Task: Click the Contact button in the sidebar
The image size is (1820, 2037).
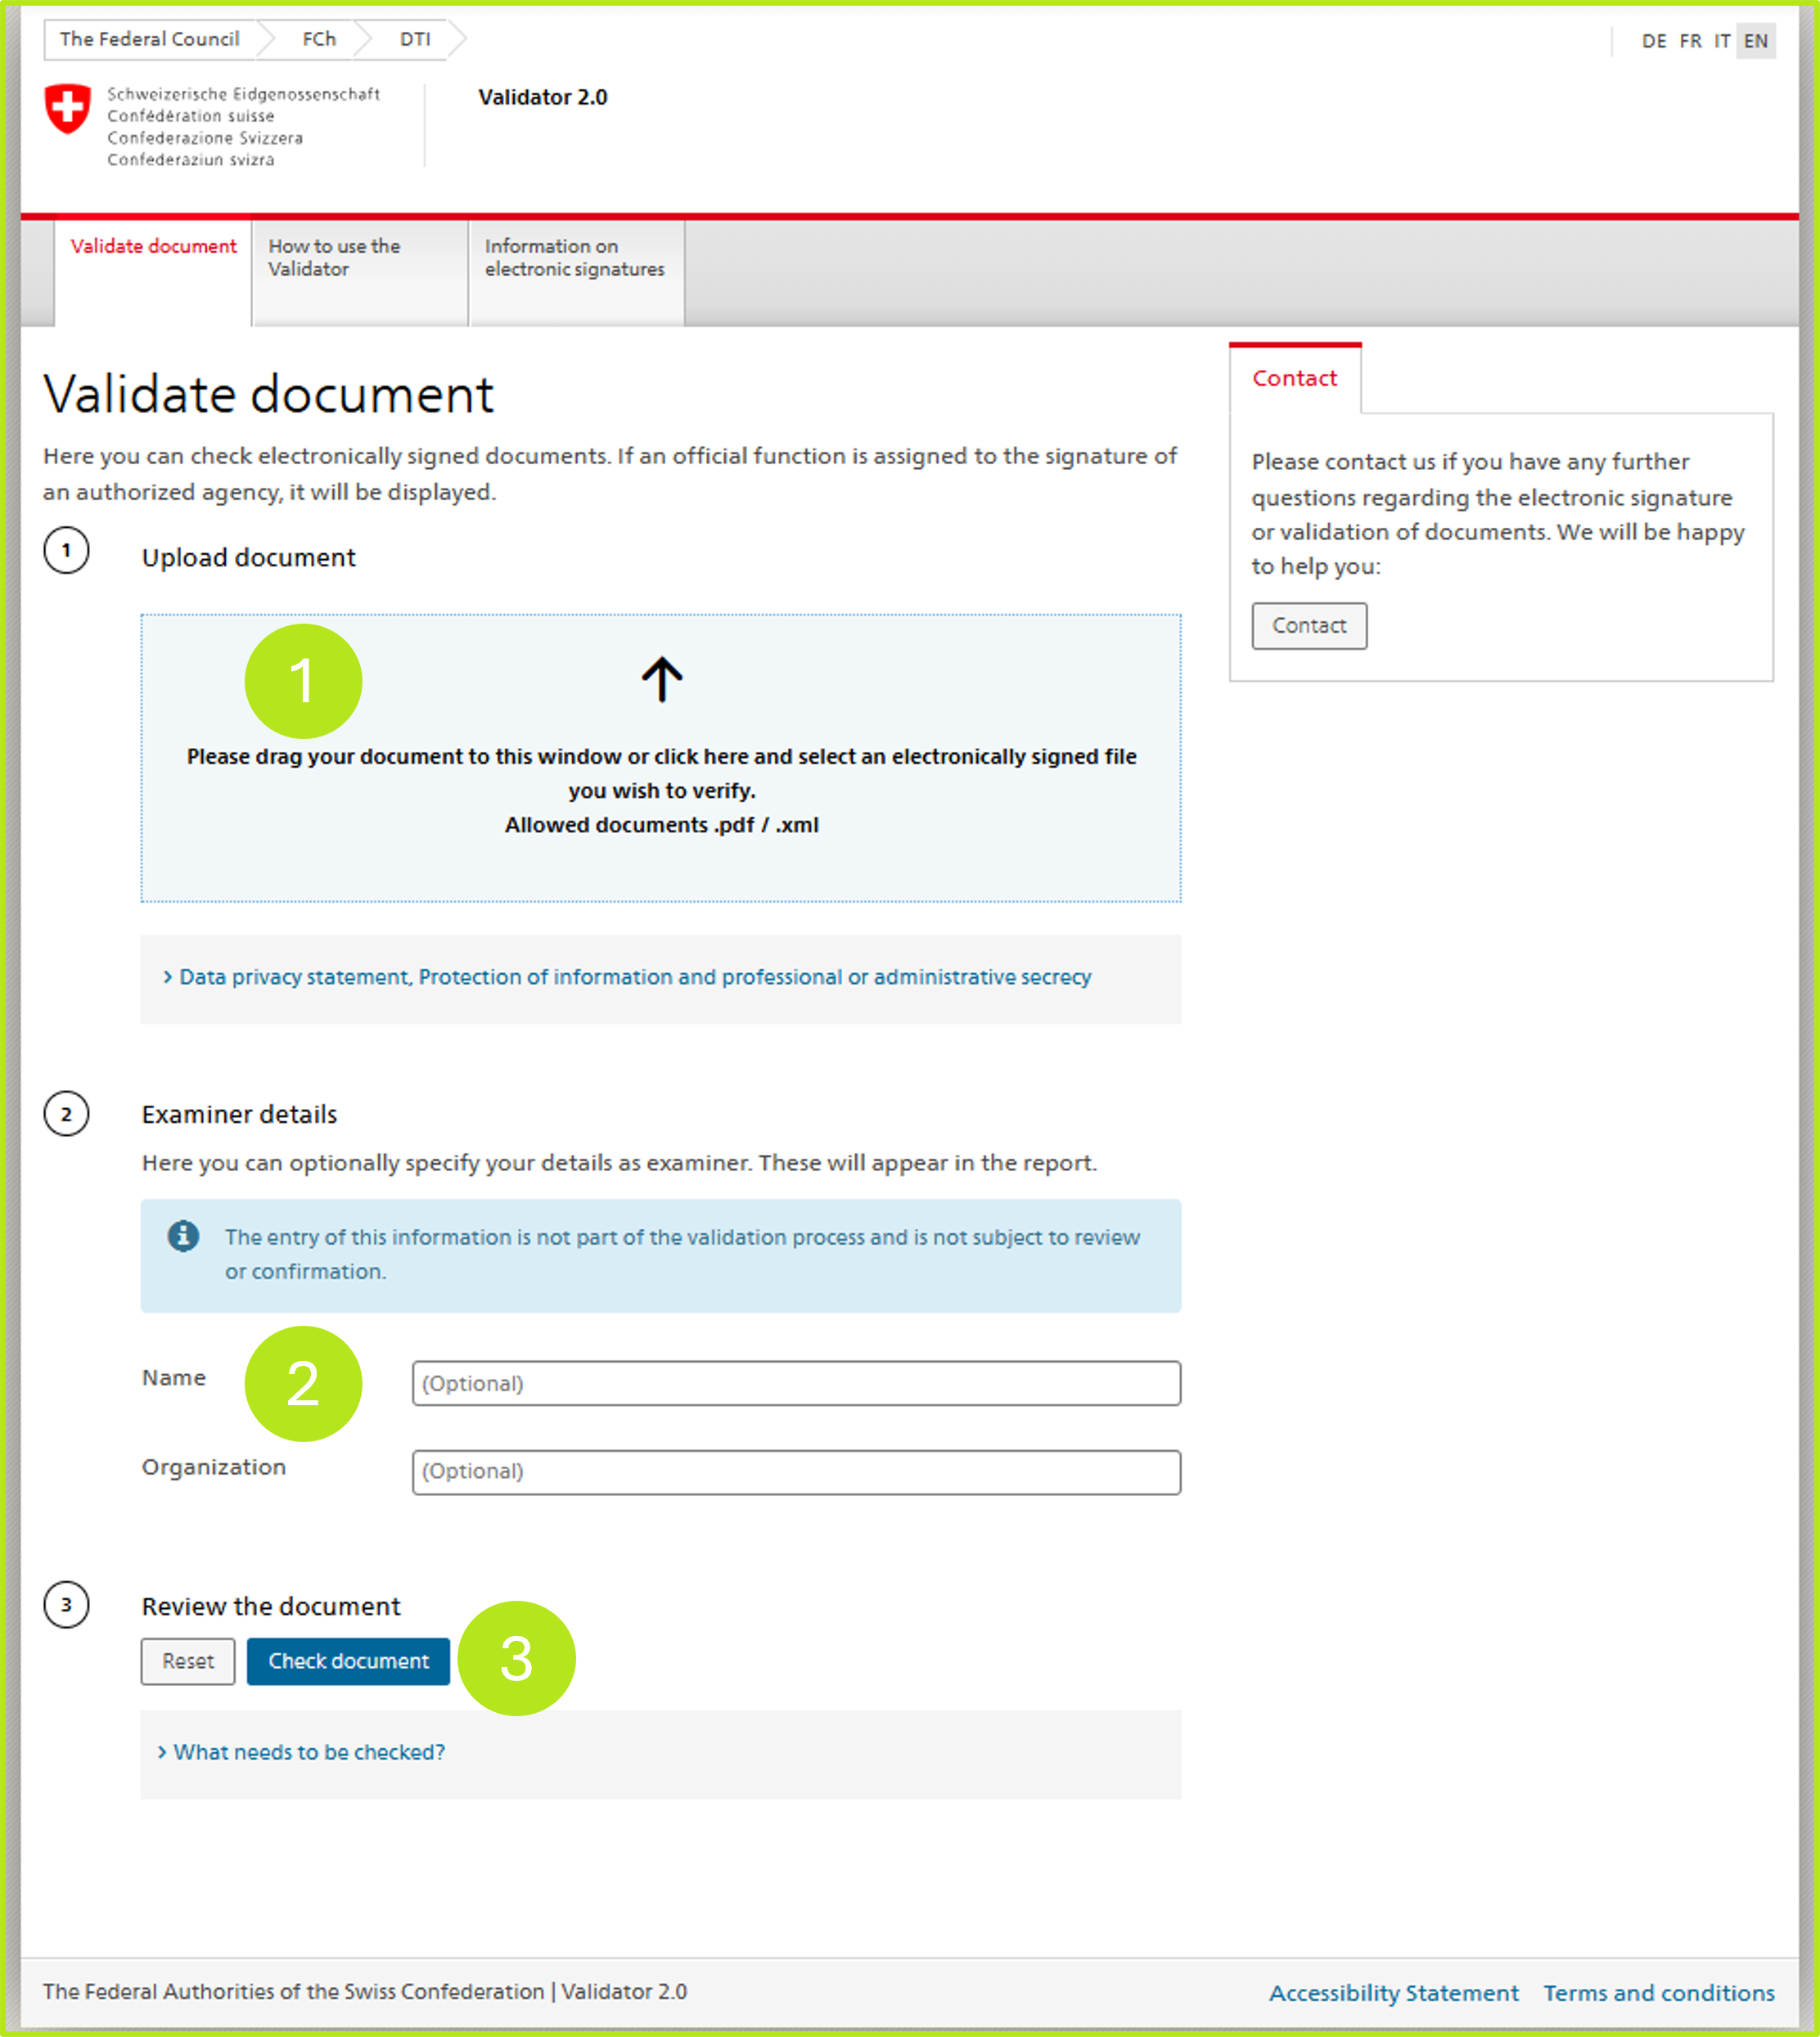Action: pos(1308,626)
